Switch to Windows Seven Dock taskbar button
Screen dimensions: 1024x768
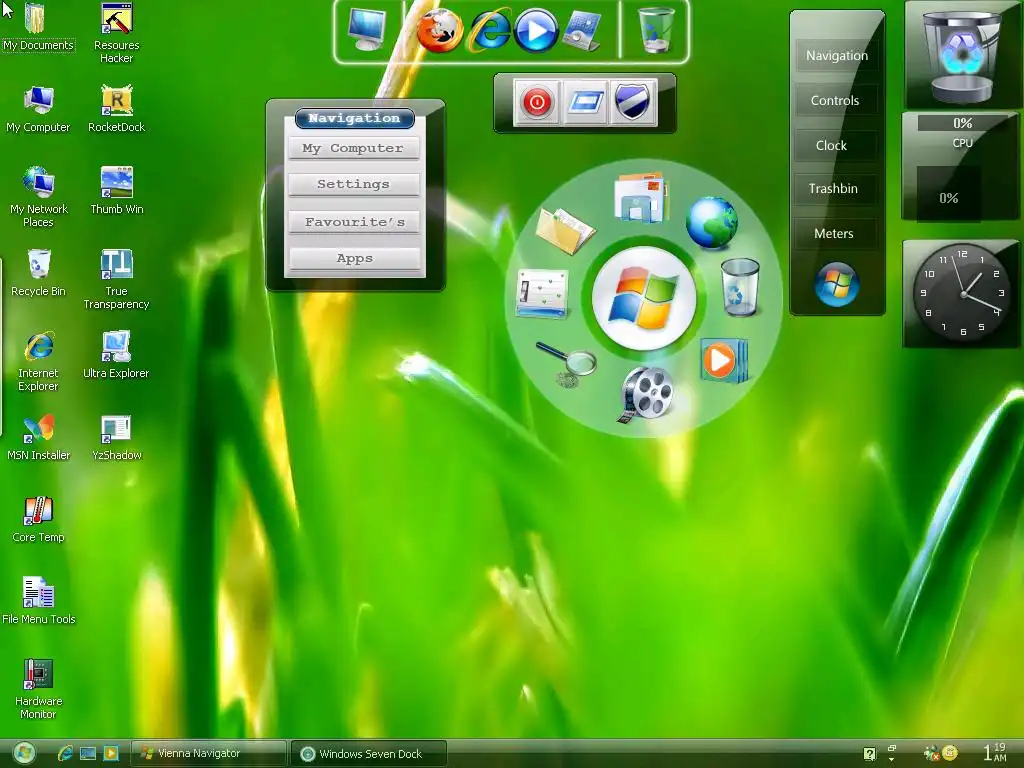pyautogui.click(x=369, y=754)
